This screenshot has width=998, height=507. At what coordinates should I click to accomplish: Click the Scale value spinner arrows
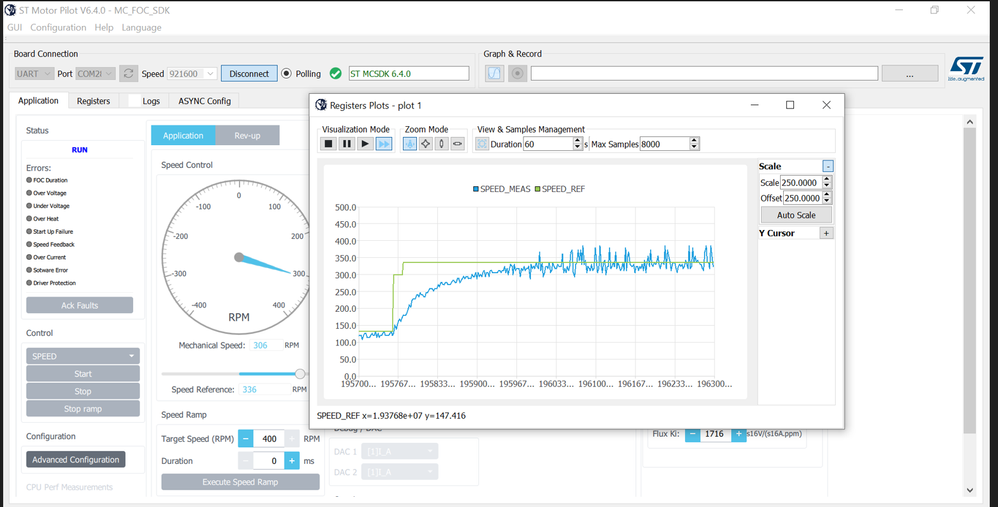tap(827, 183)
